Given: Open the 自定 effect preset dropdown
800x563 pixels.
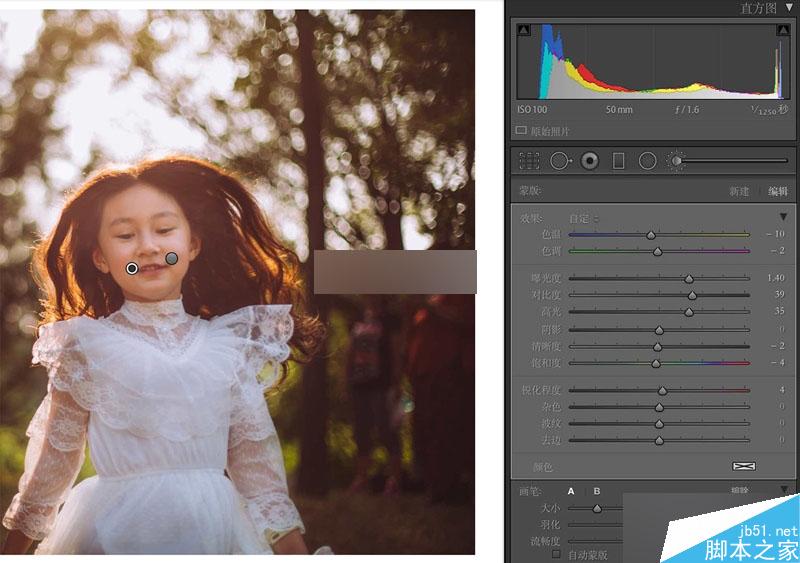Looking at the screenshot, I should click(584, 218).
